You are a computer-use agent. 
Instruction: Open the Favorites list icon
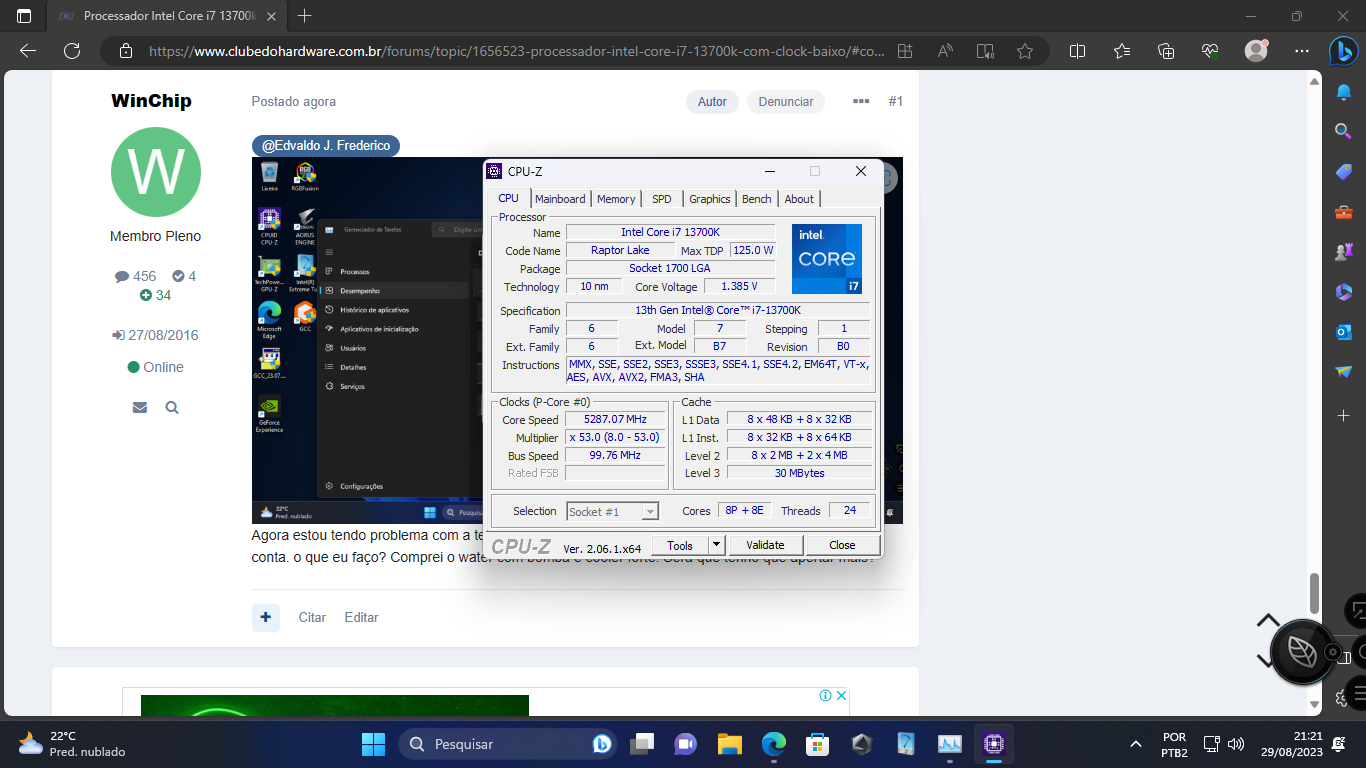click(1122, 51)
